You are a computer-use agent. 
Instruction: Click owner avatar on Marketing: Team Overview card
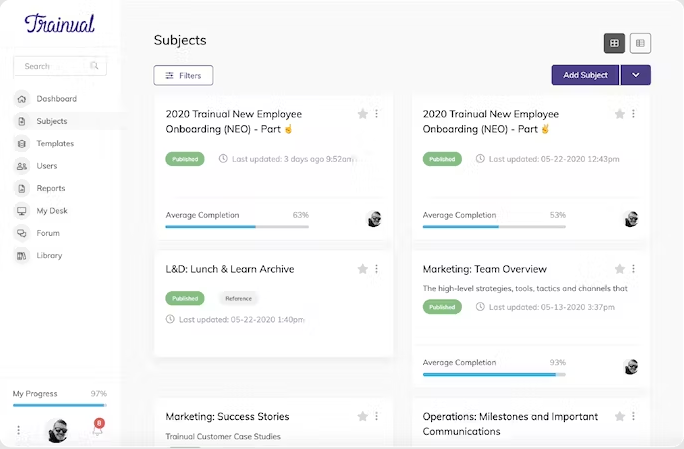630,367
